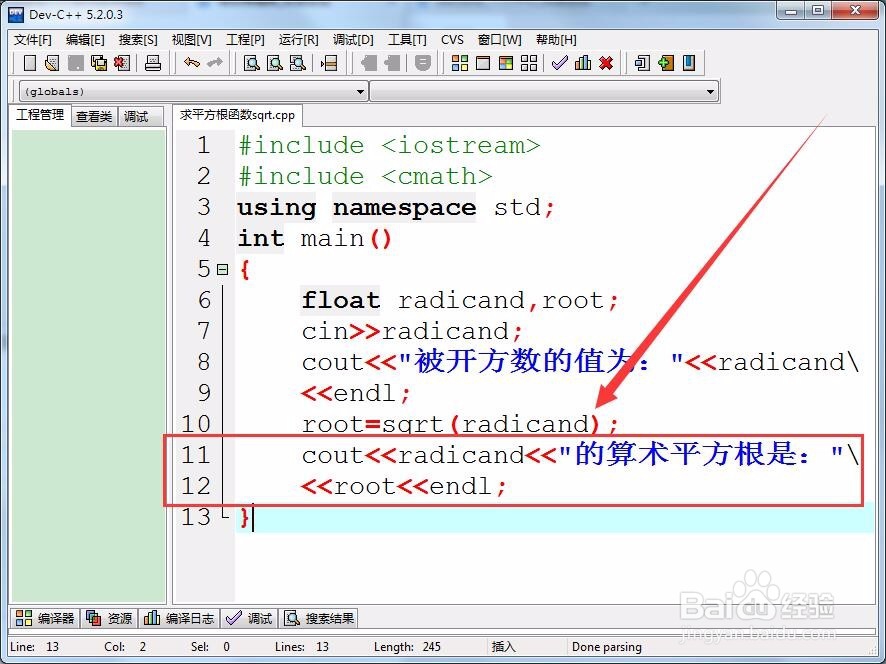Maximize the Dev-C++ window
This screenshot has height=664, width=886.
point(818,11)
